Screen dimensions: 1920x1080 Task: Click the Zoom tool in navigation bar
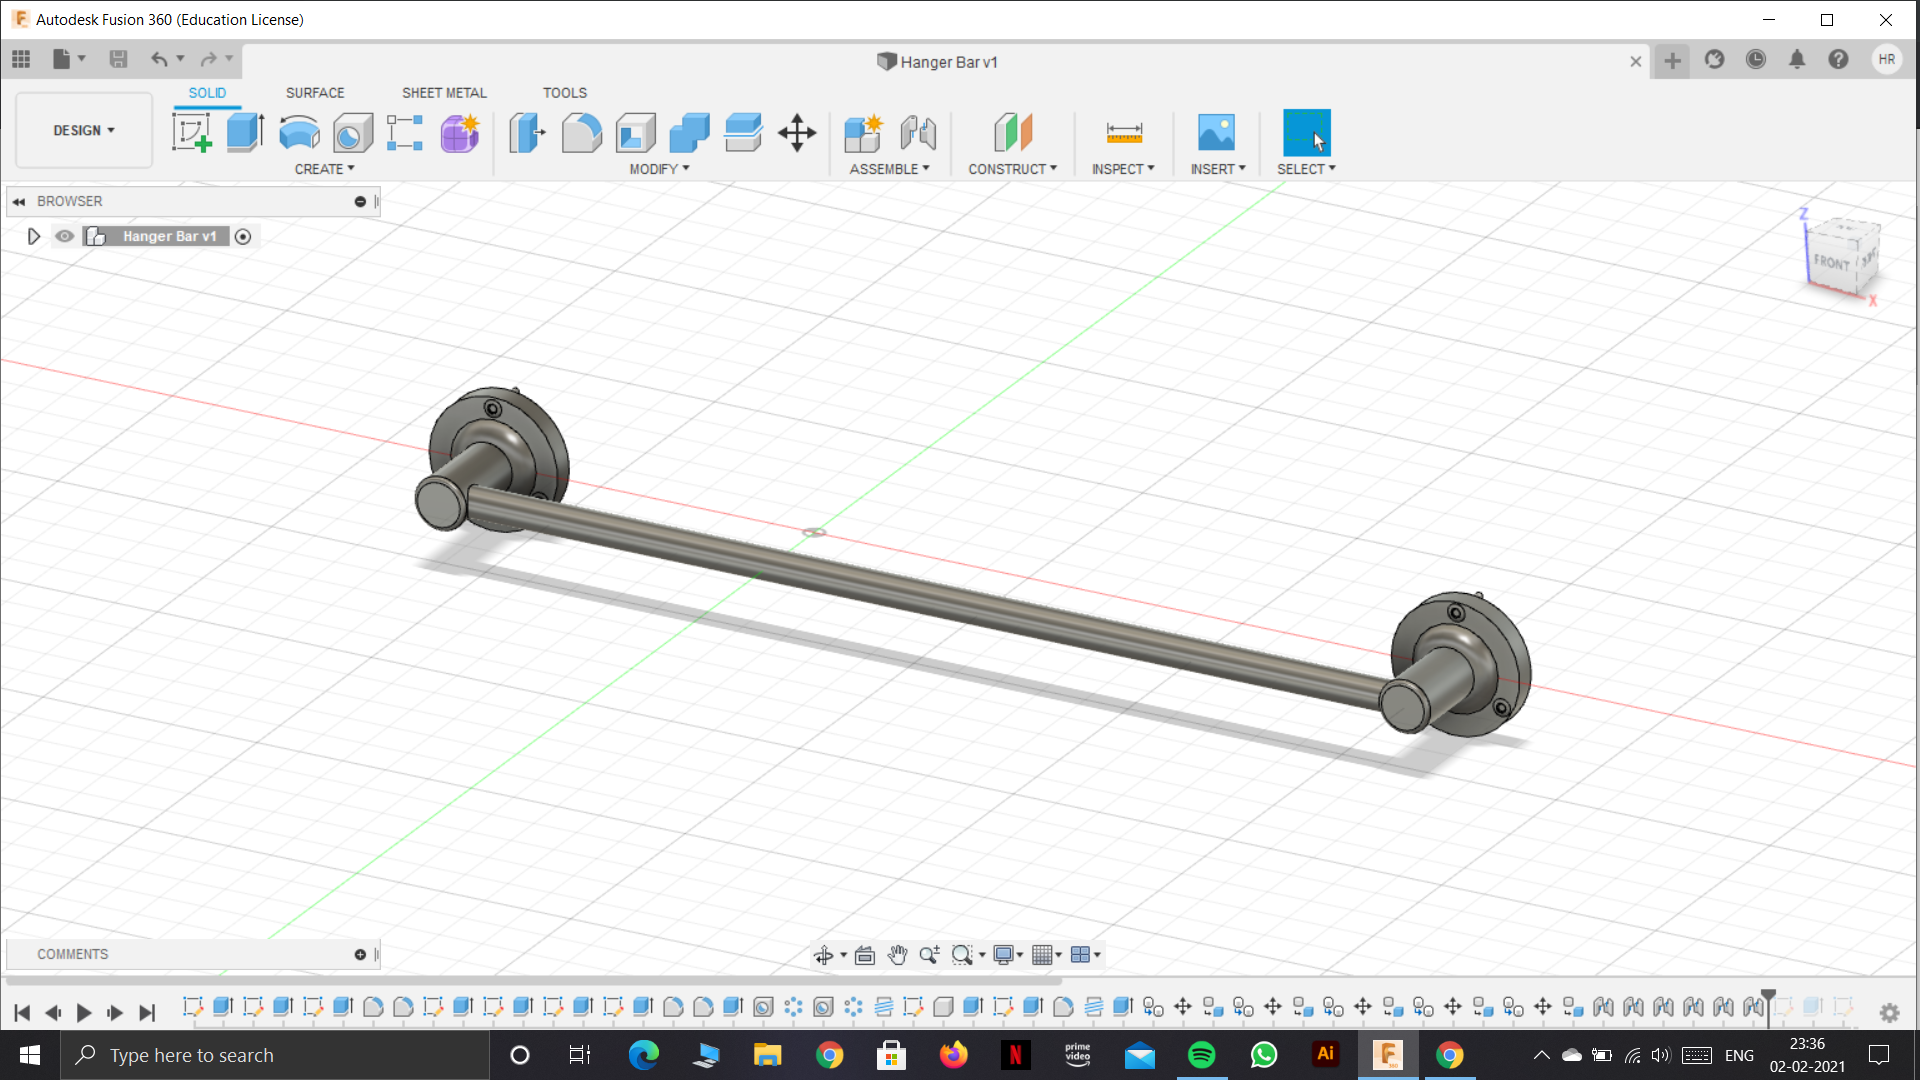pyautogui.click(x=929, y=955)
